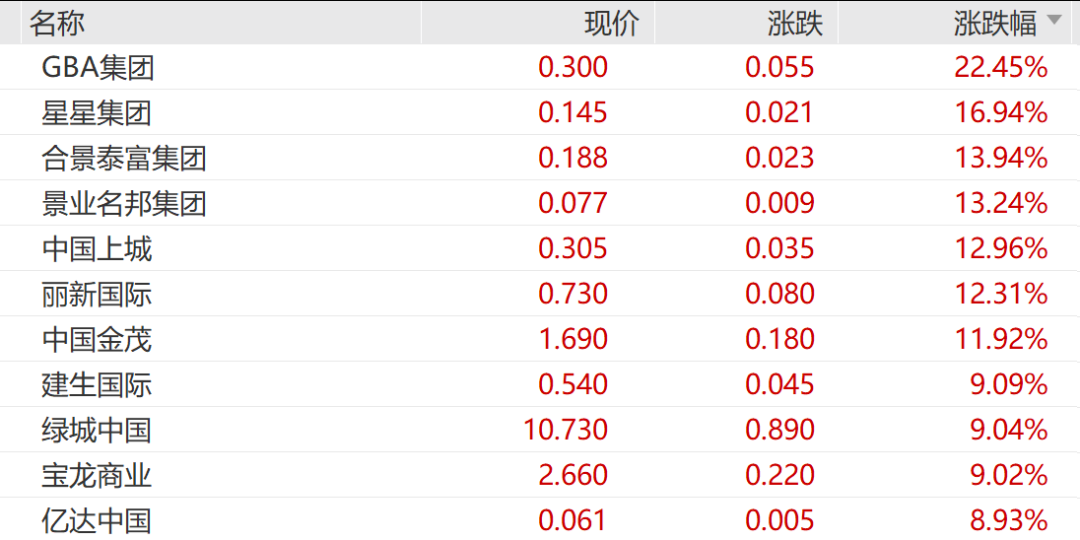The image size is (1080, 540).
Task: Open 绿城中国 stock details
Action: point(96,430)
